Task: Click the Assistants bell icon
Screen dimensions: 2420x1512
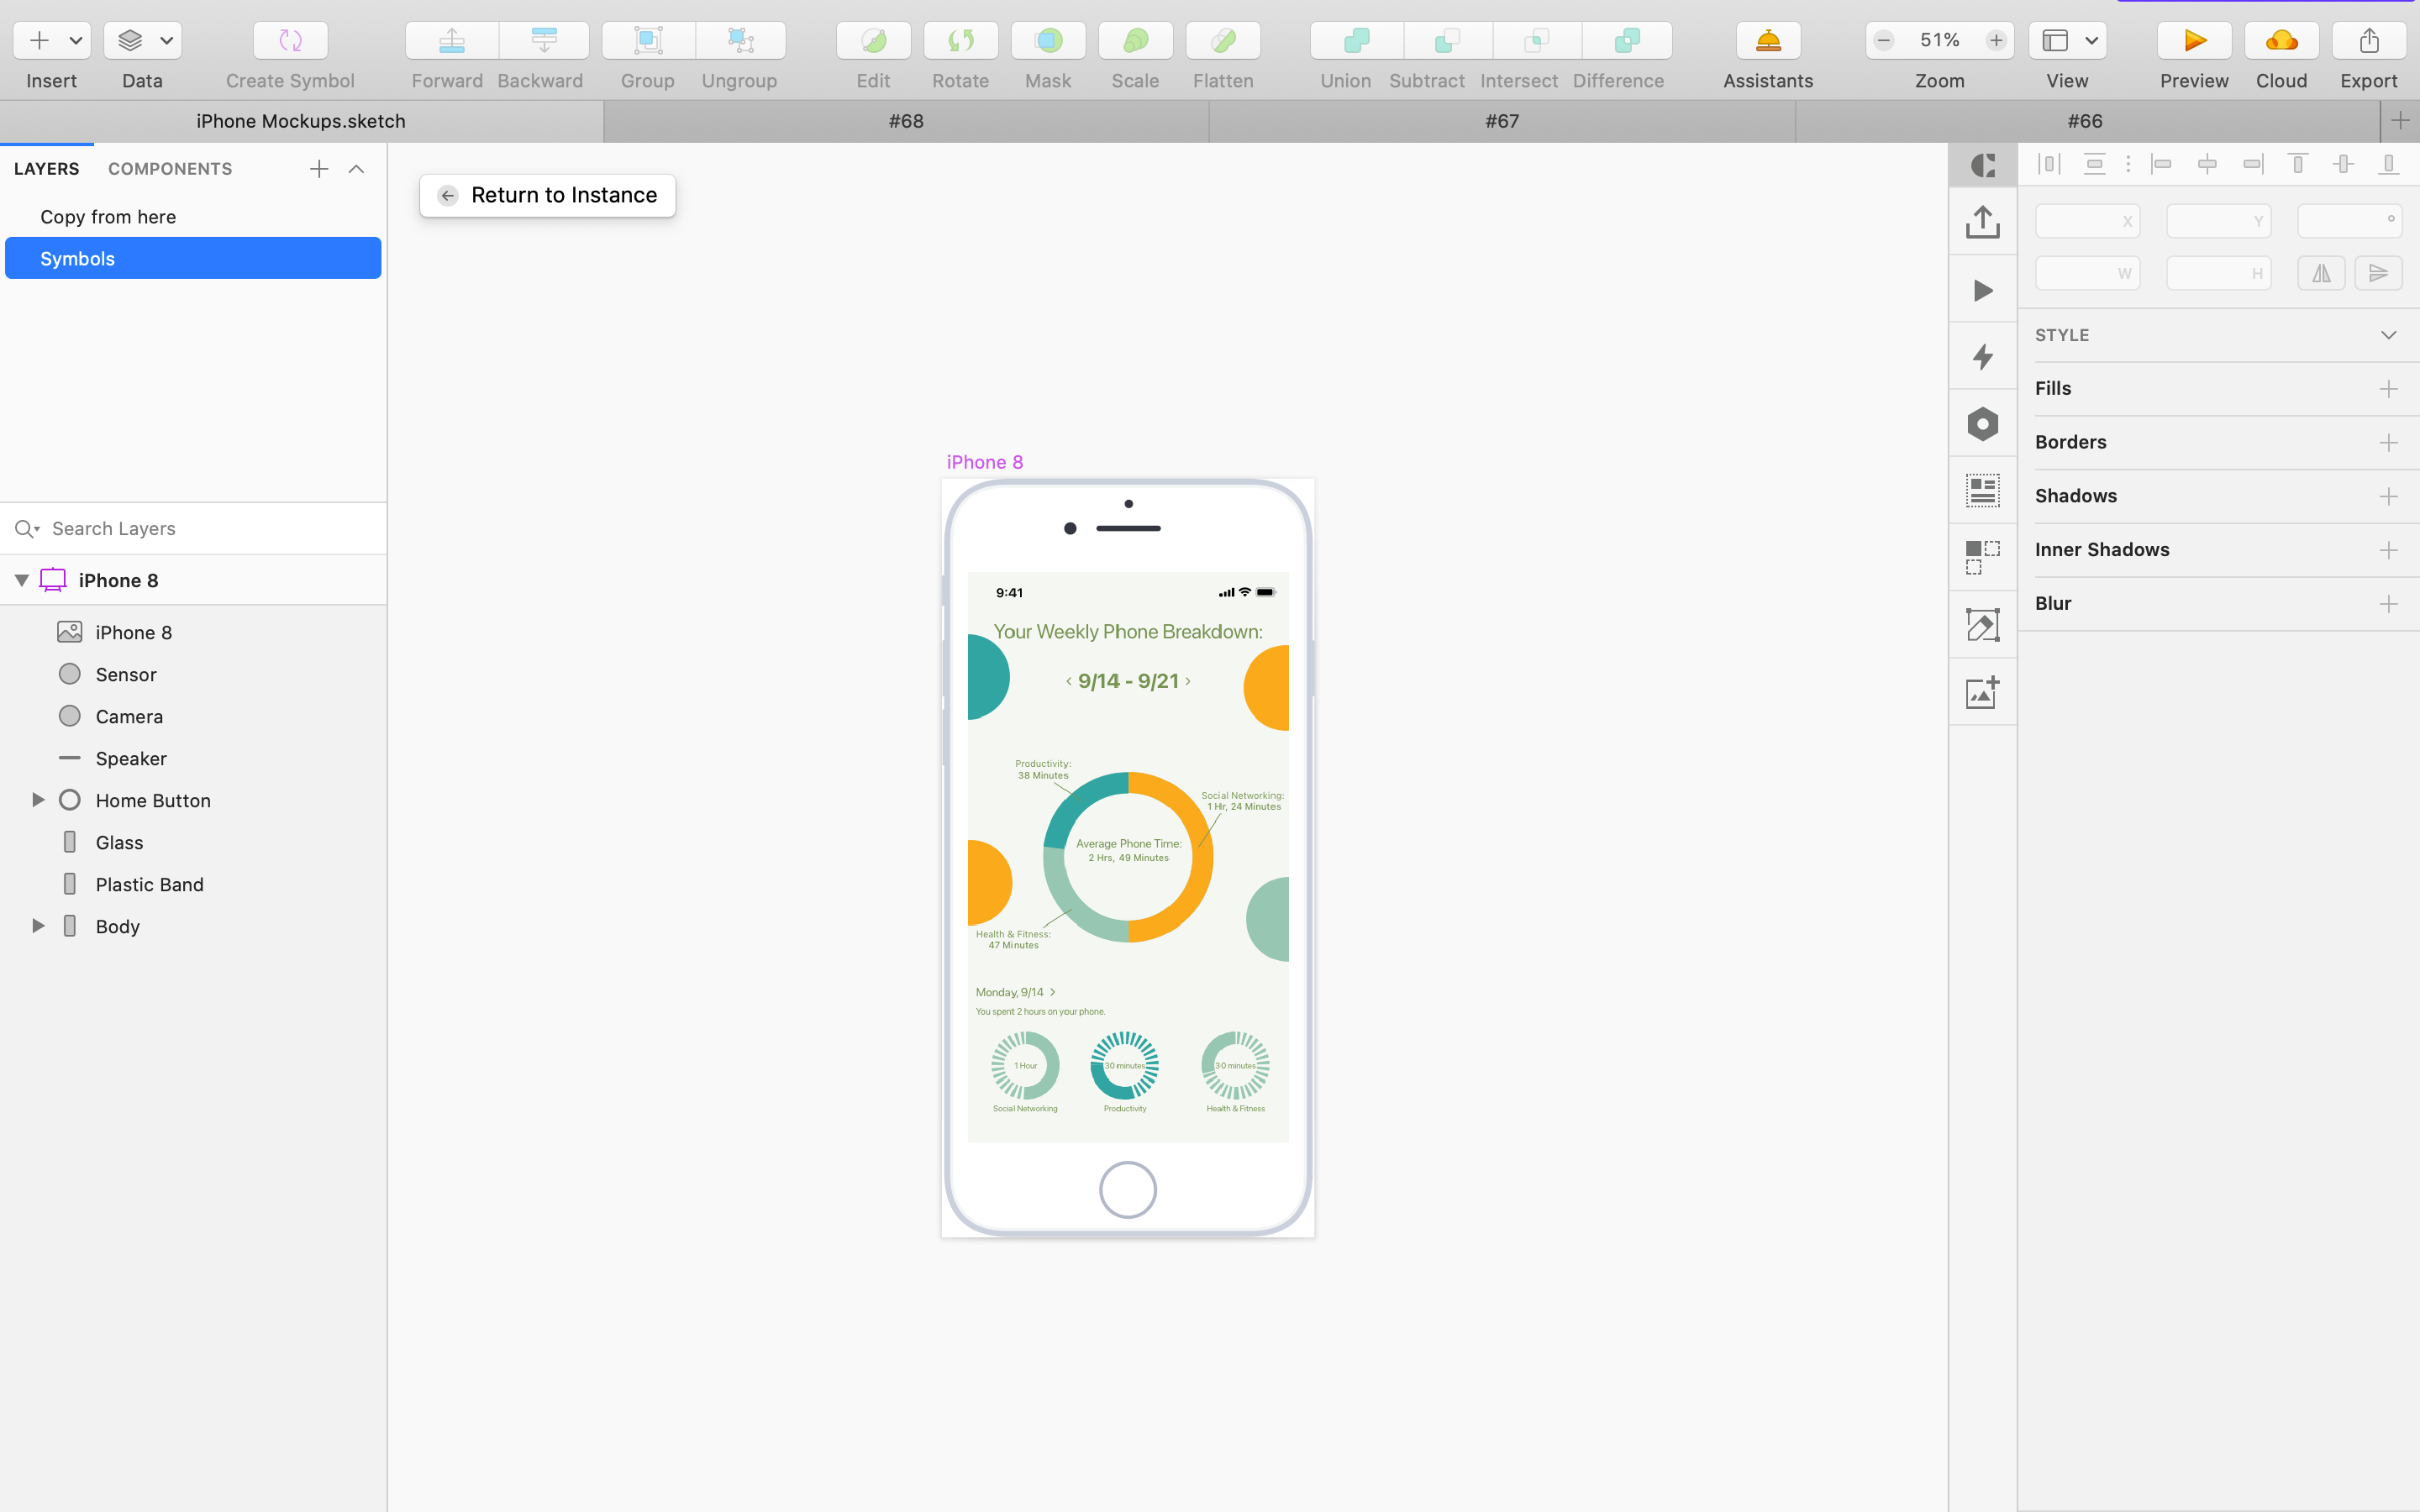Action: click(1767, 41)
